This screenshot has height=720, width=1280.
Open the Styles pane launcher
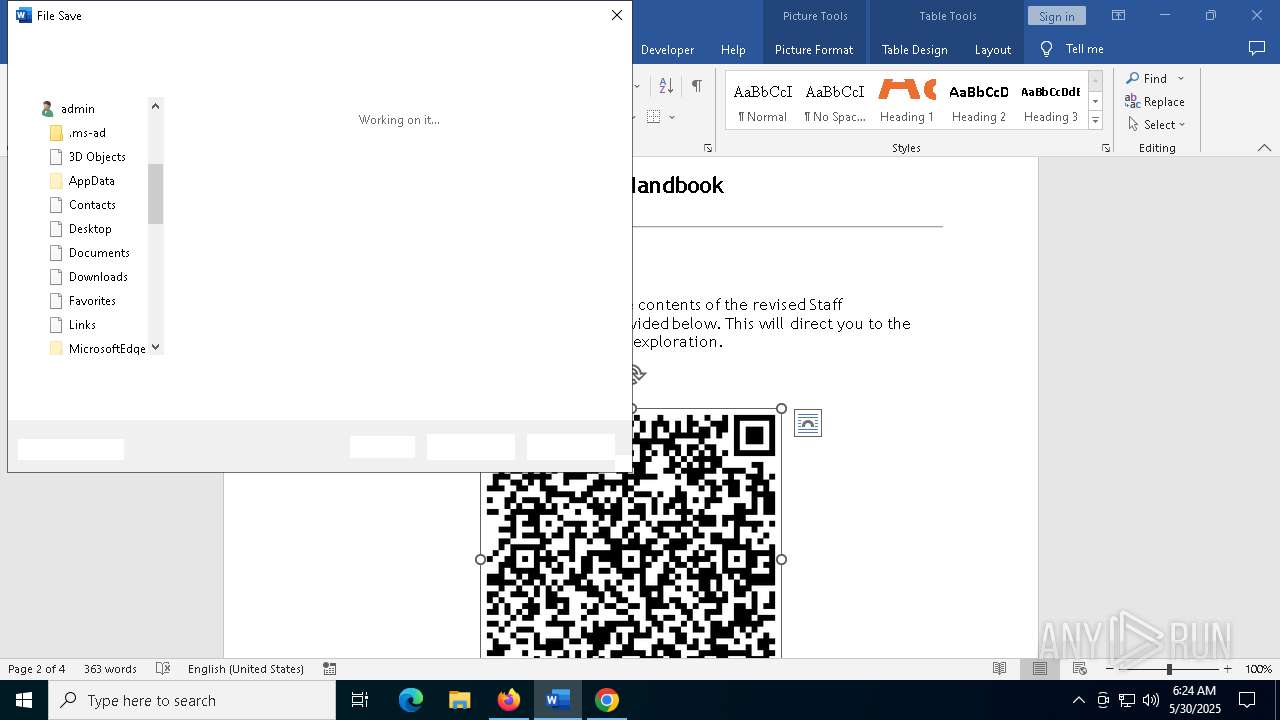(1105, 148)
